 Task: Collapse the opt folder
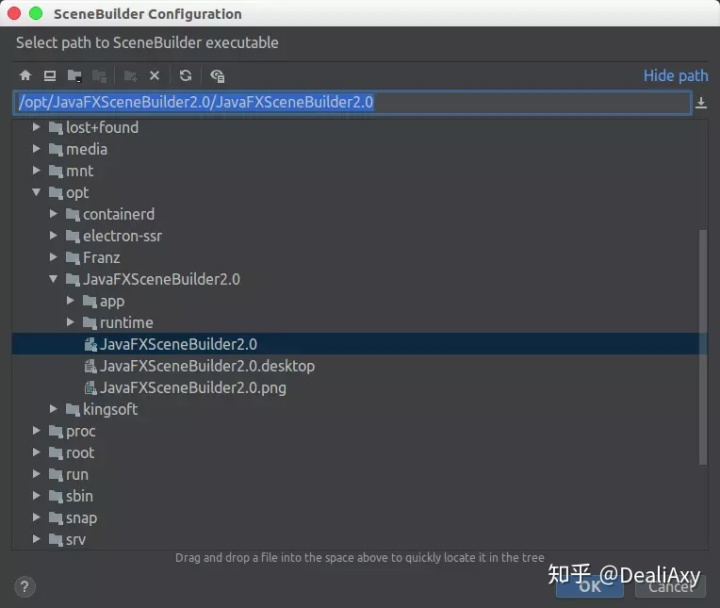pos(36,192)
